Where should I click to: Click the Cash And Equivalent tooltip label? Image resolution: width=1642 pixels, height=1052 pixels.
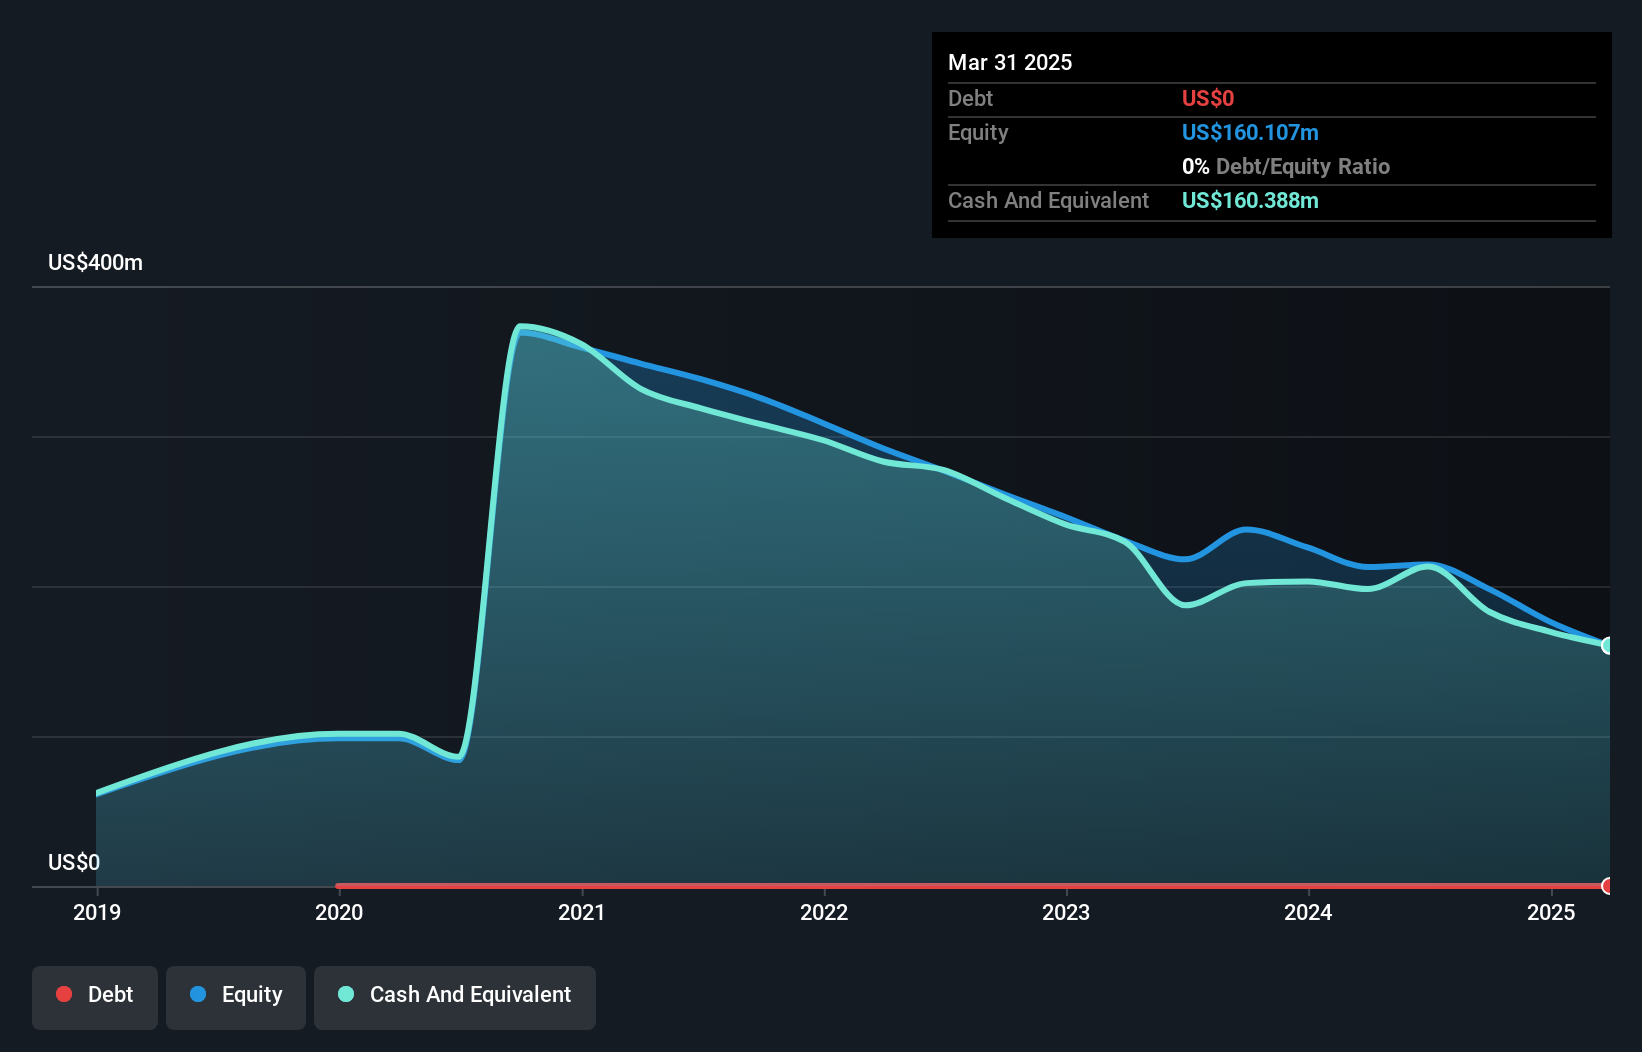1048,200
